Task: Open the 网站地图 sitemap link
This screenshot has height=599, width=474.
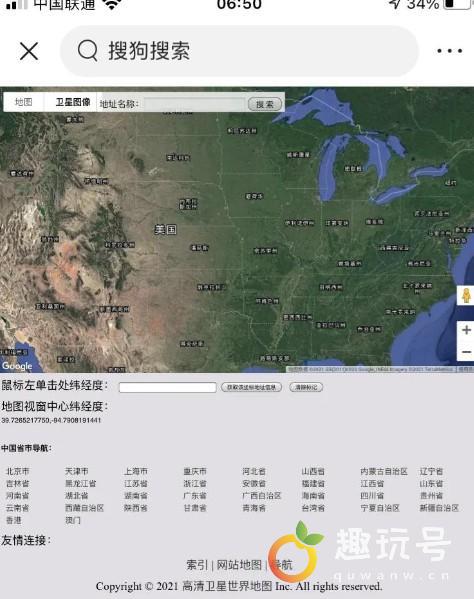Action: [x=239, y=565]
